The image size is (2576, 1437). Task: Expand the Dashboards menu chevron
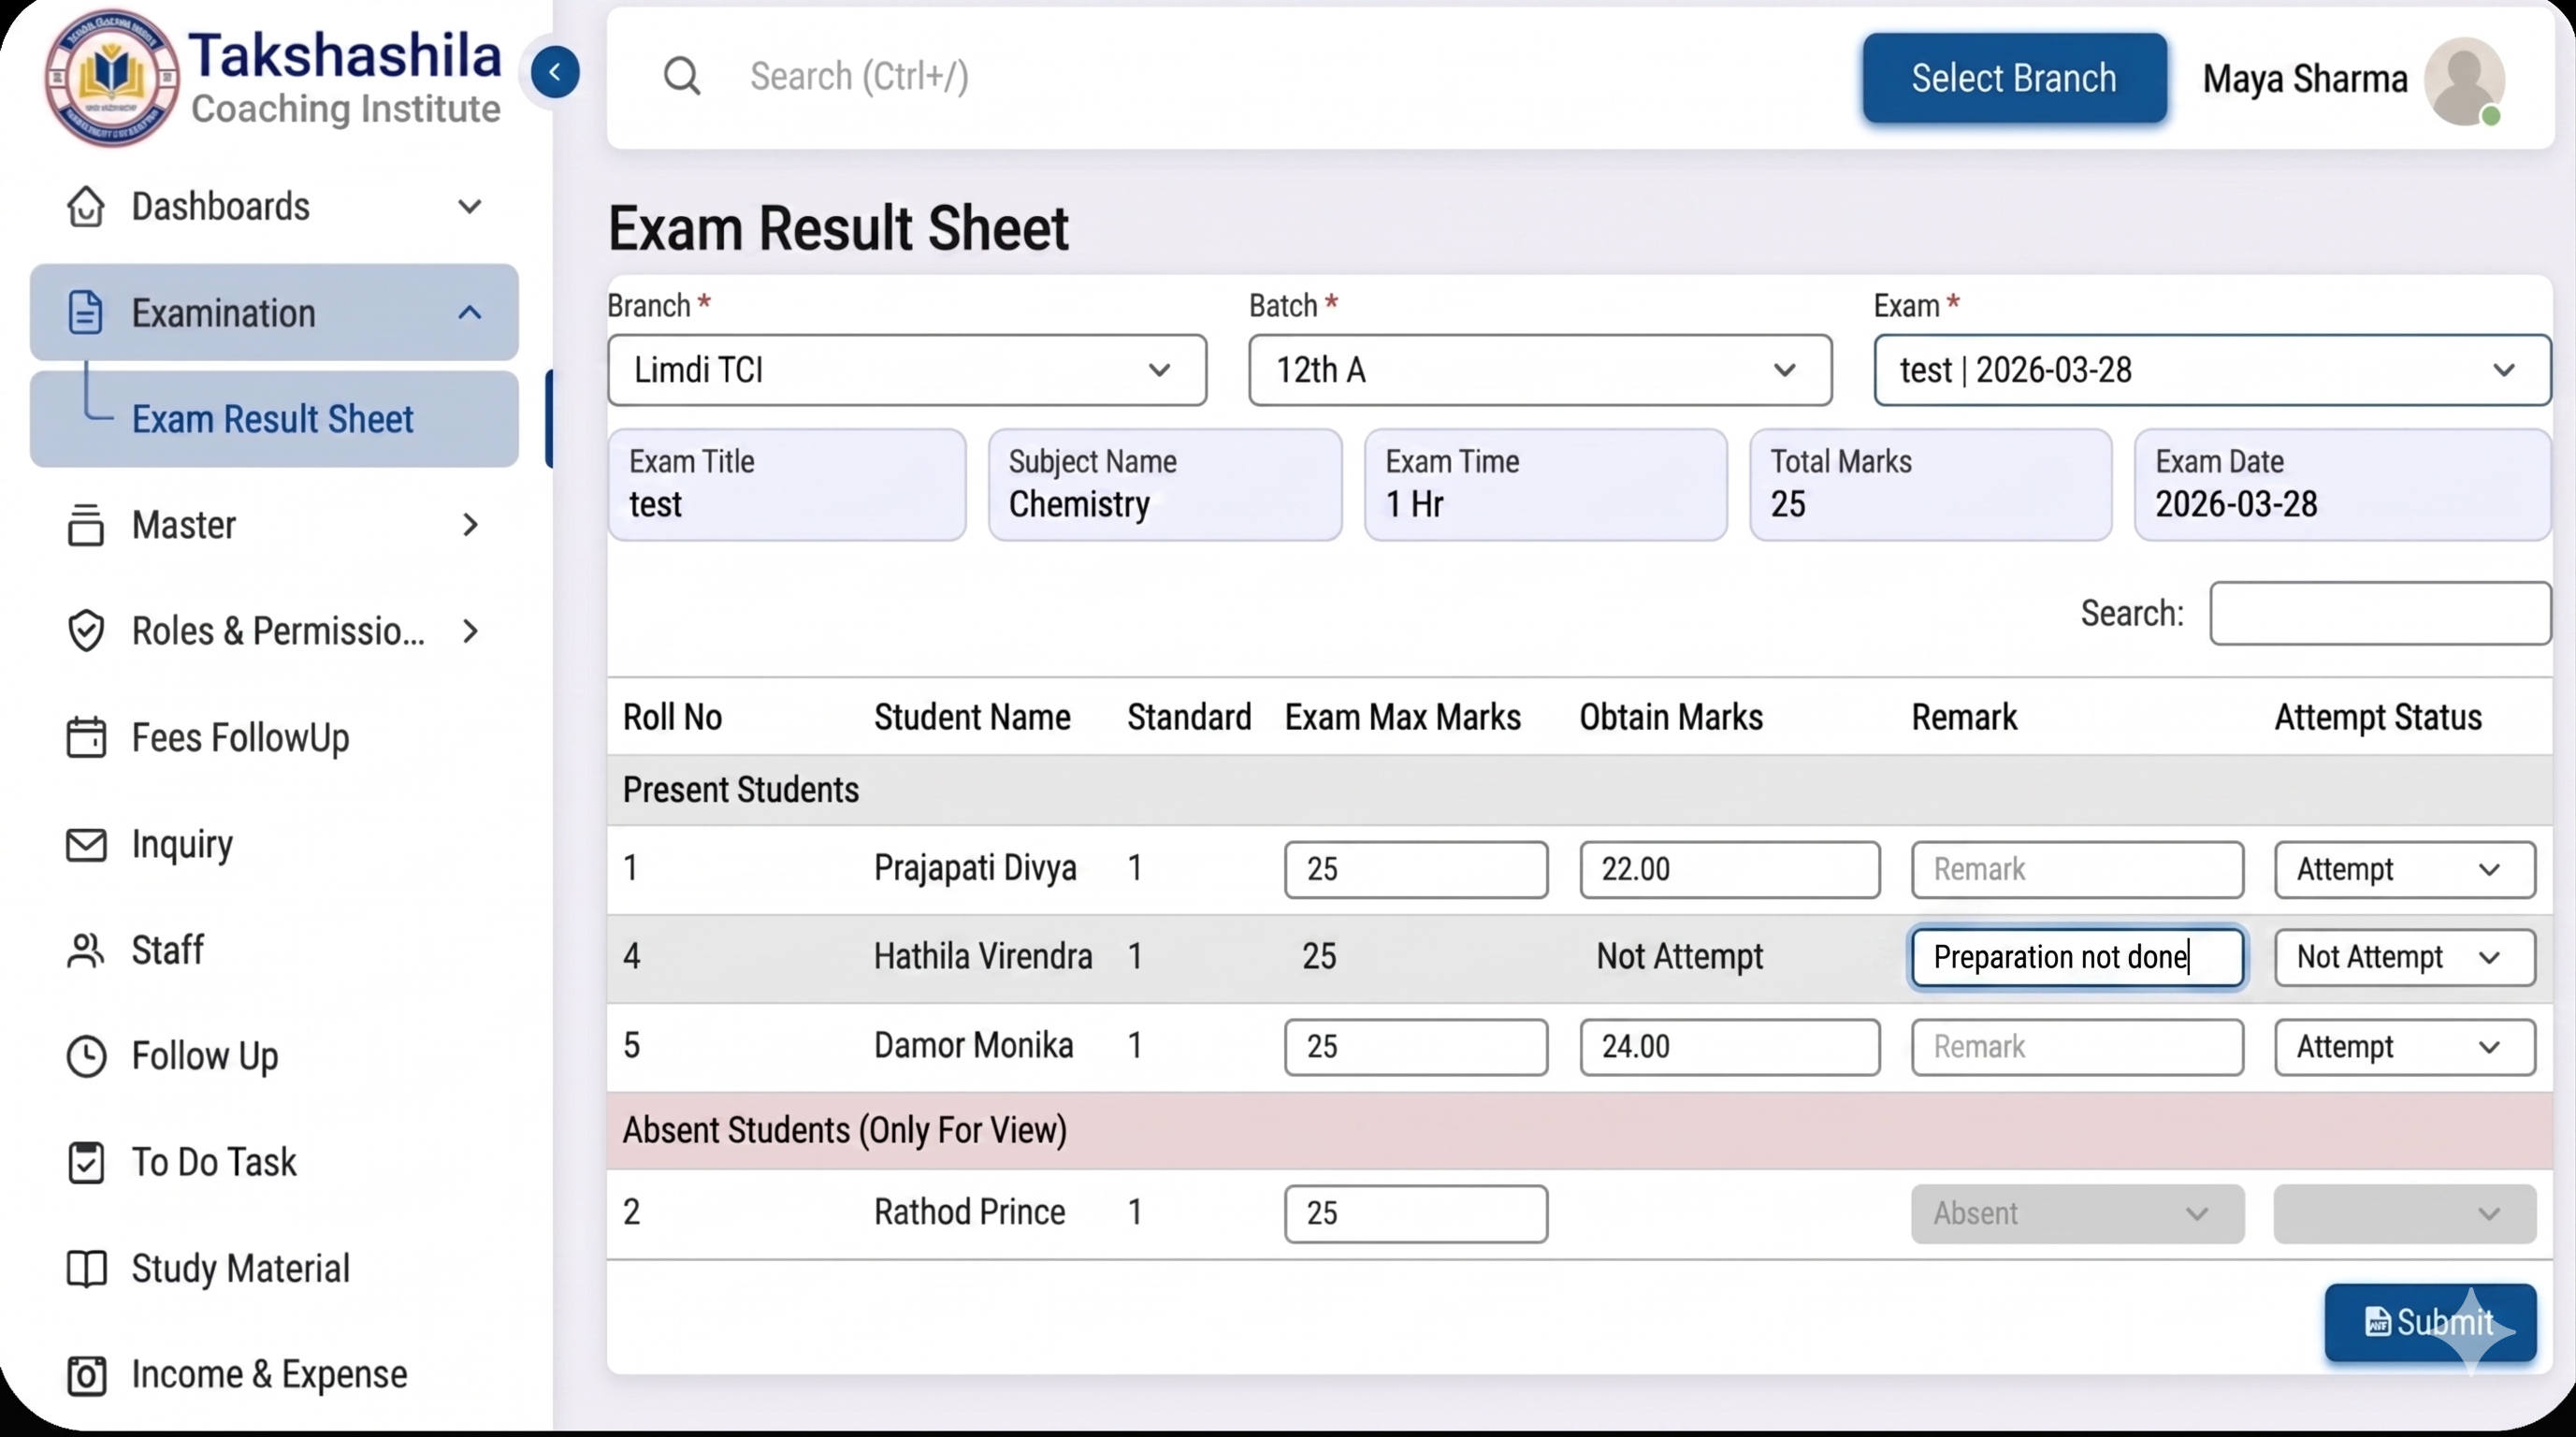[470, 207]
